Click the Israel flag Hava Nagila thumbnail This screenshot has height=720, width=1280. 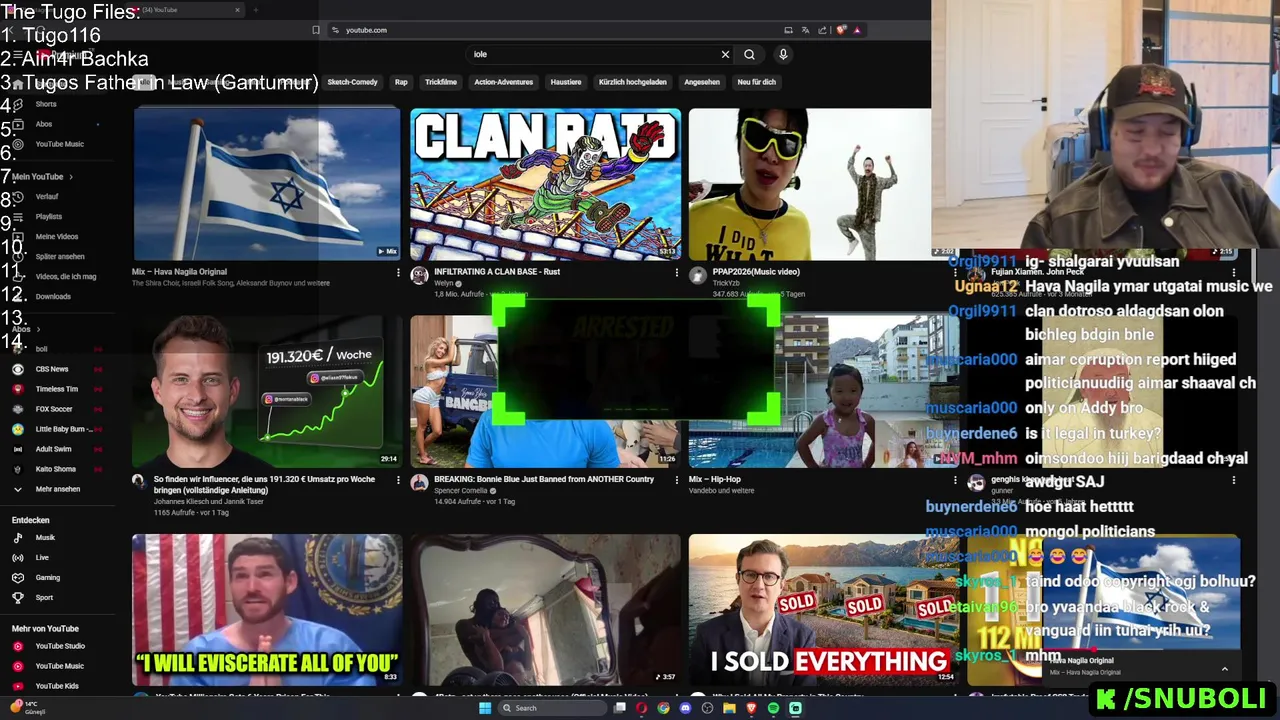click(x=267, y=184)
